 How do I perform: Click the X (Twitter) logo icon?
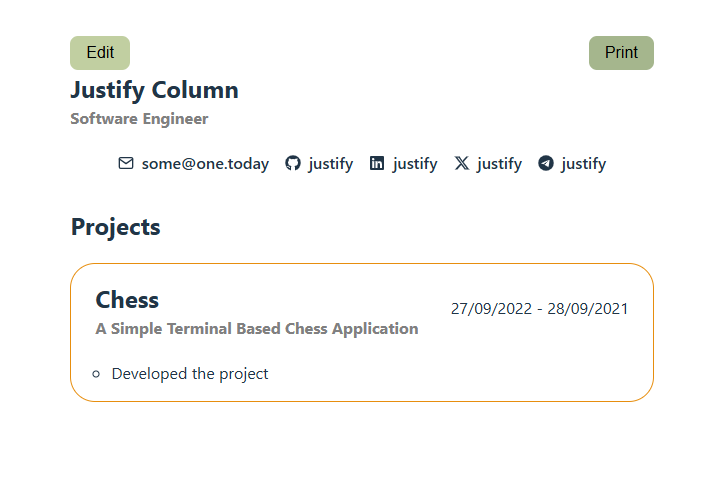point(461,163)
